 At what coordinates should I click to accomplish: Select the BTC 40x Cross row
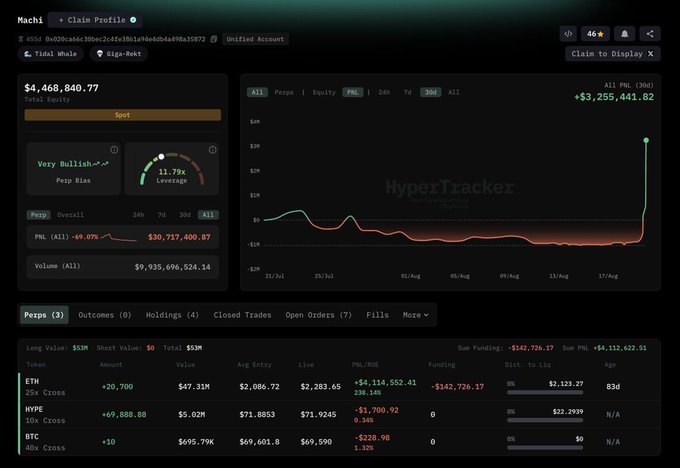tap(340, 442)
